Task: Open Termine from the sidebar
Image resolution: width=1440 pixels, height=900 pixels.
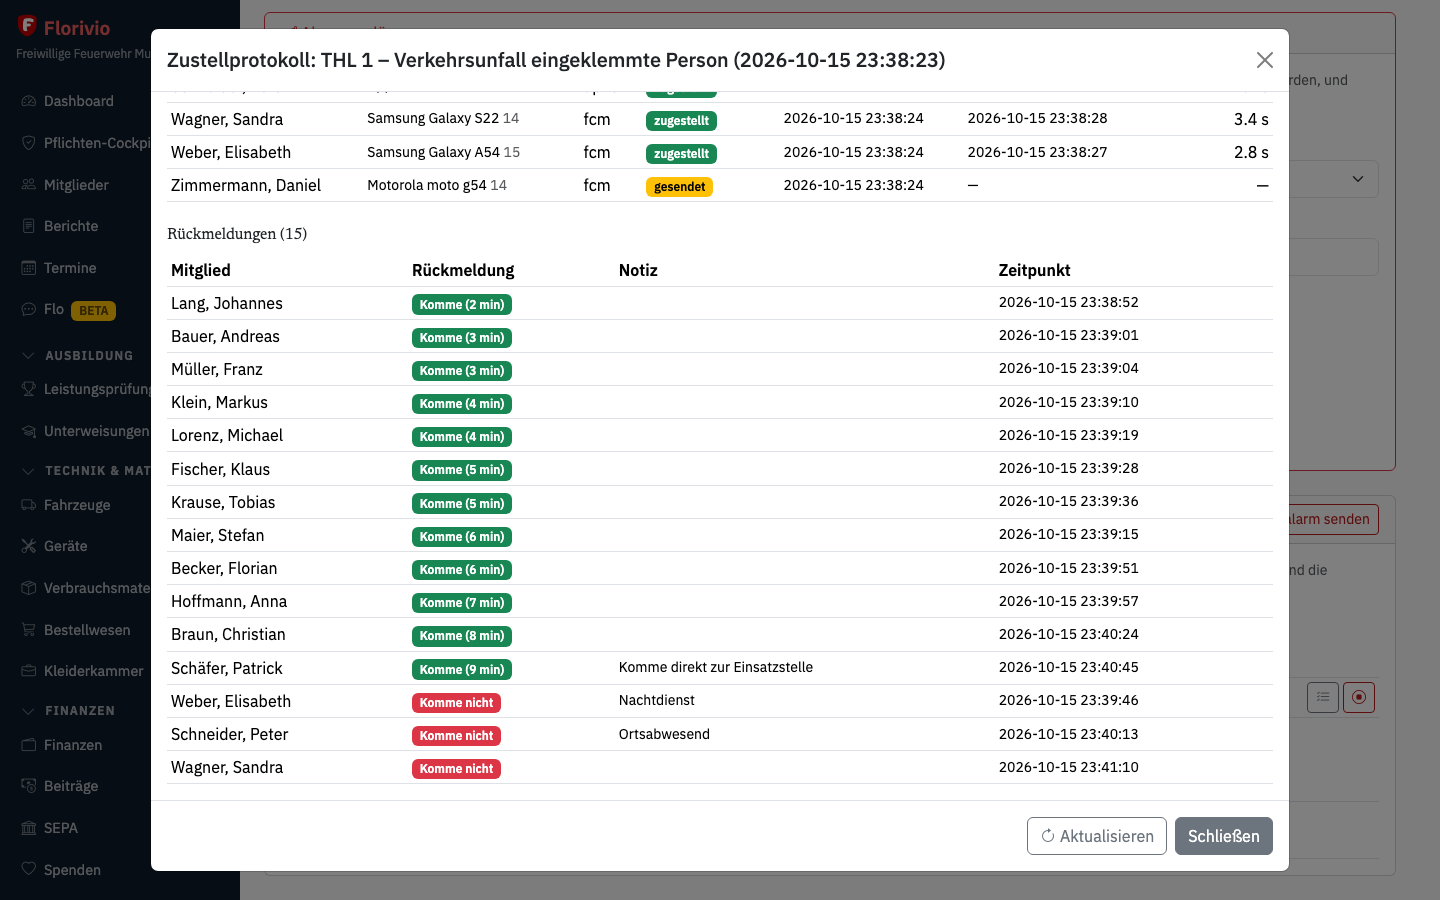Action: click(x=59, y=268)
